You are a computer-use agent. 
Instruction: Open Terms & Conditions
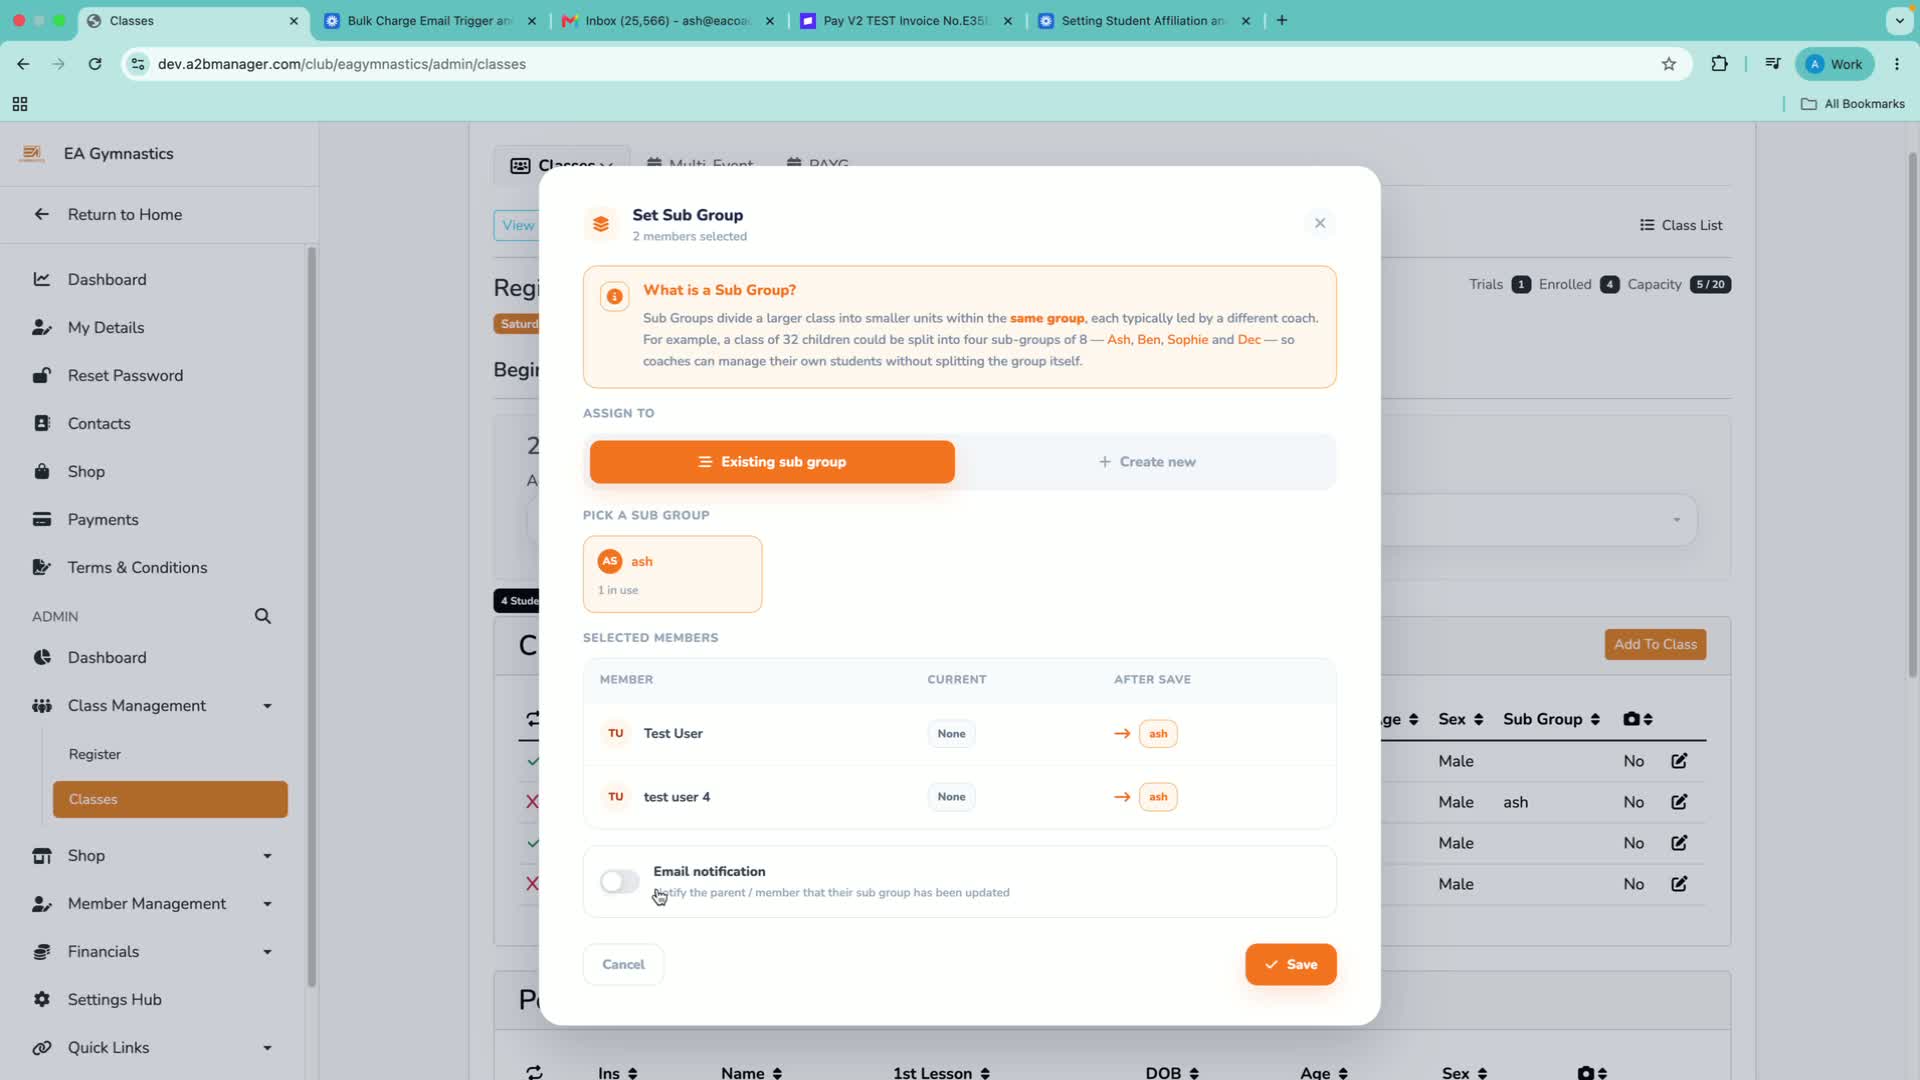pos(137,567)
